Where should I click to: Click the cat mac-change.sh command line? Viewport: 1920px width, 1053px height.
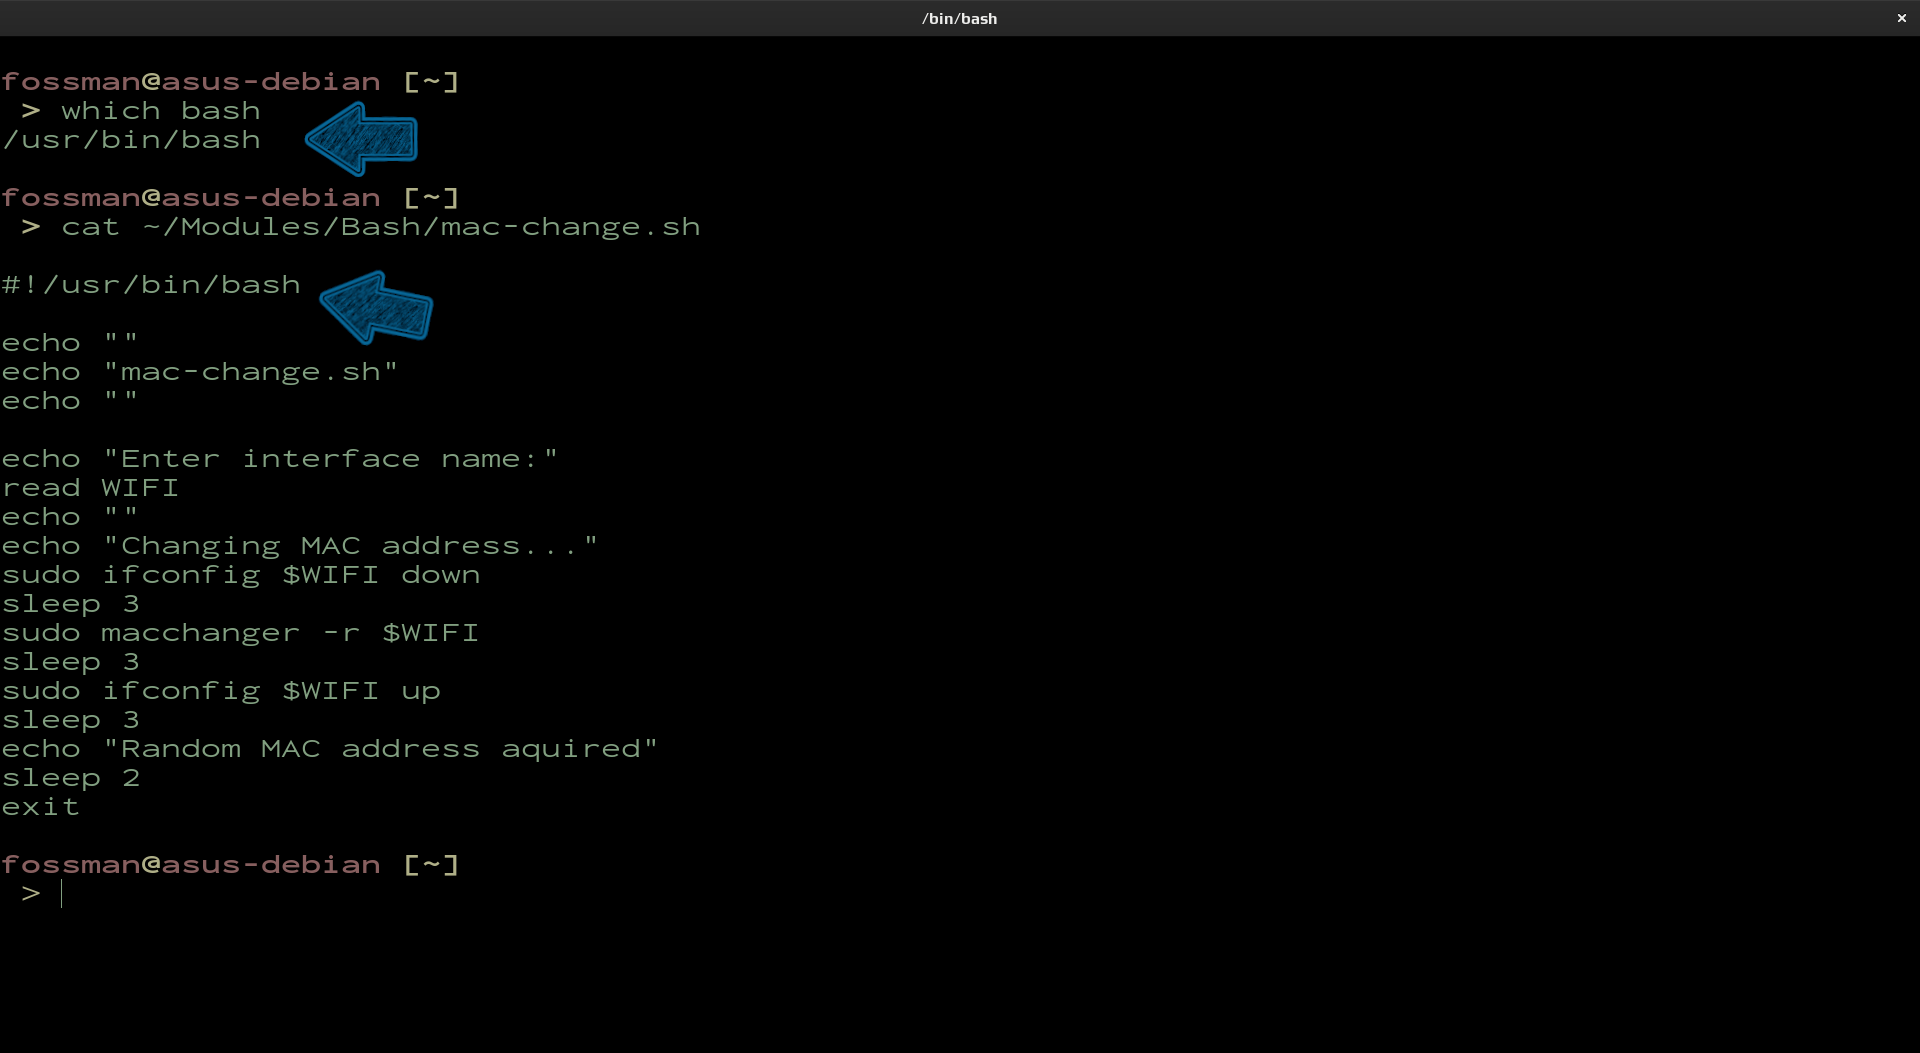(x=380, y=227)
